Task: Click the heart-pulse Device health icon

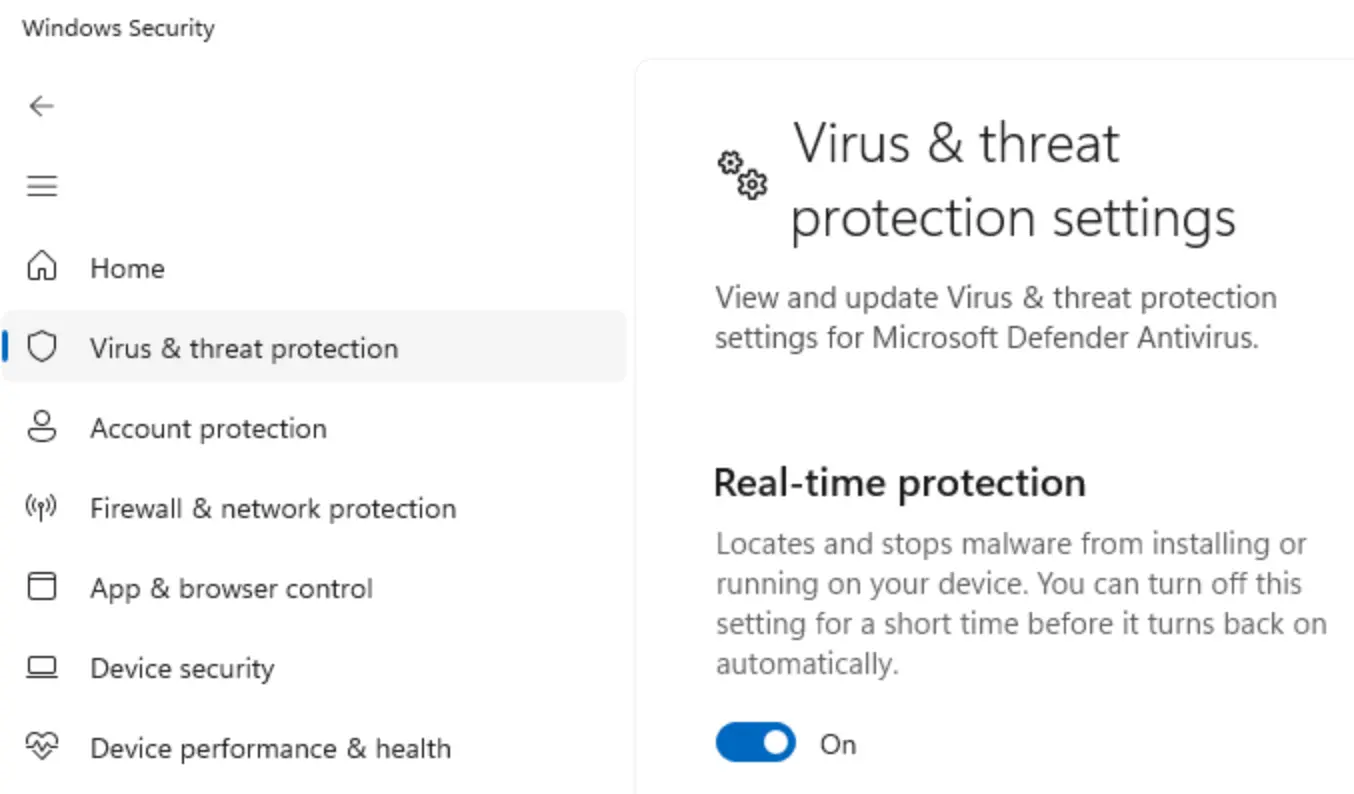Action: (x=42, y=747)
